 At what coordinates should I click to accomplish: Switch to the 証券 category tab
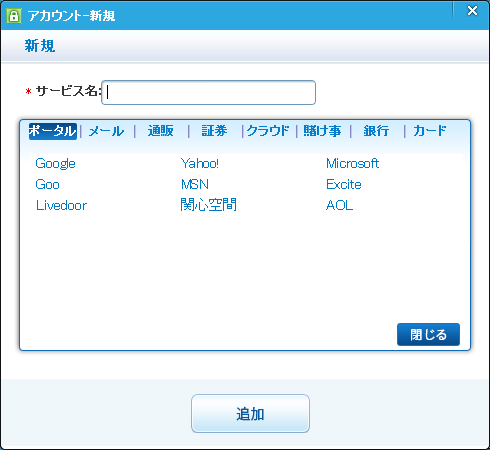[214, 131]
